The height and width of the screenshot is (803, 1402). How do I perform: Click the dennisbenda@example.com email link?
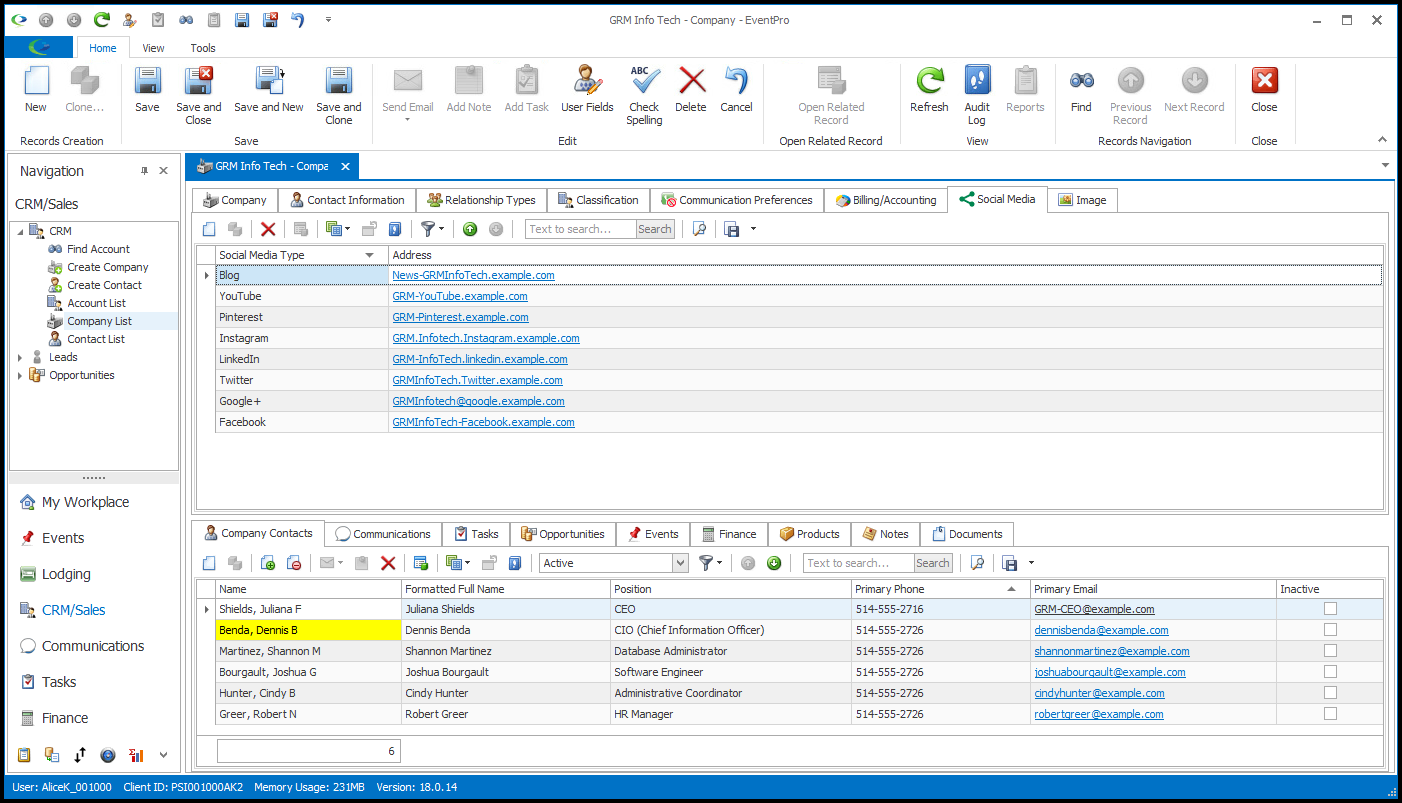[x=1101, y=630]
